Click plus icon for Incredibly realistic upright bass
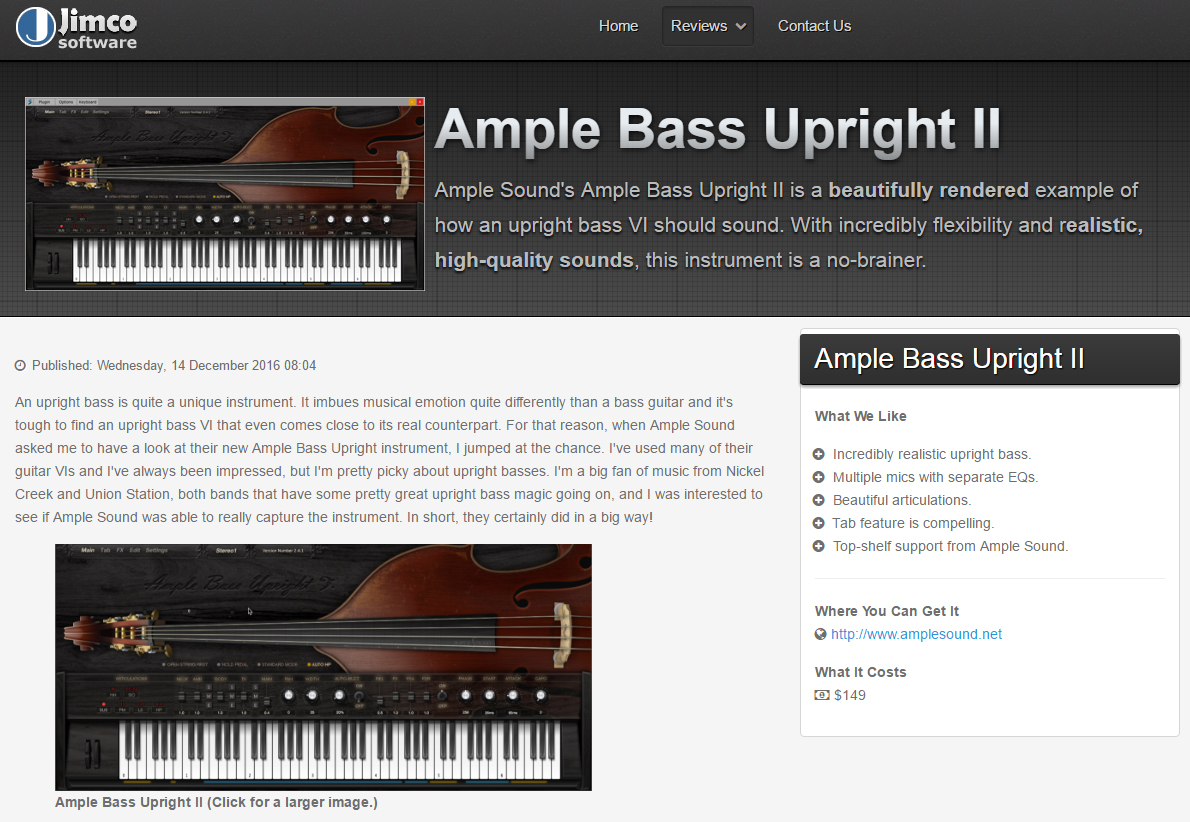Viewport: 1190px width, 822px height. (x=819, y=454)
